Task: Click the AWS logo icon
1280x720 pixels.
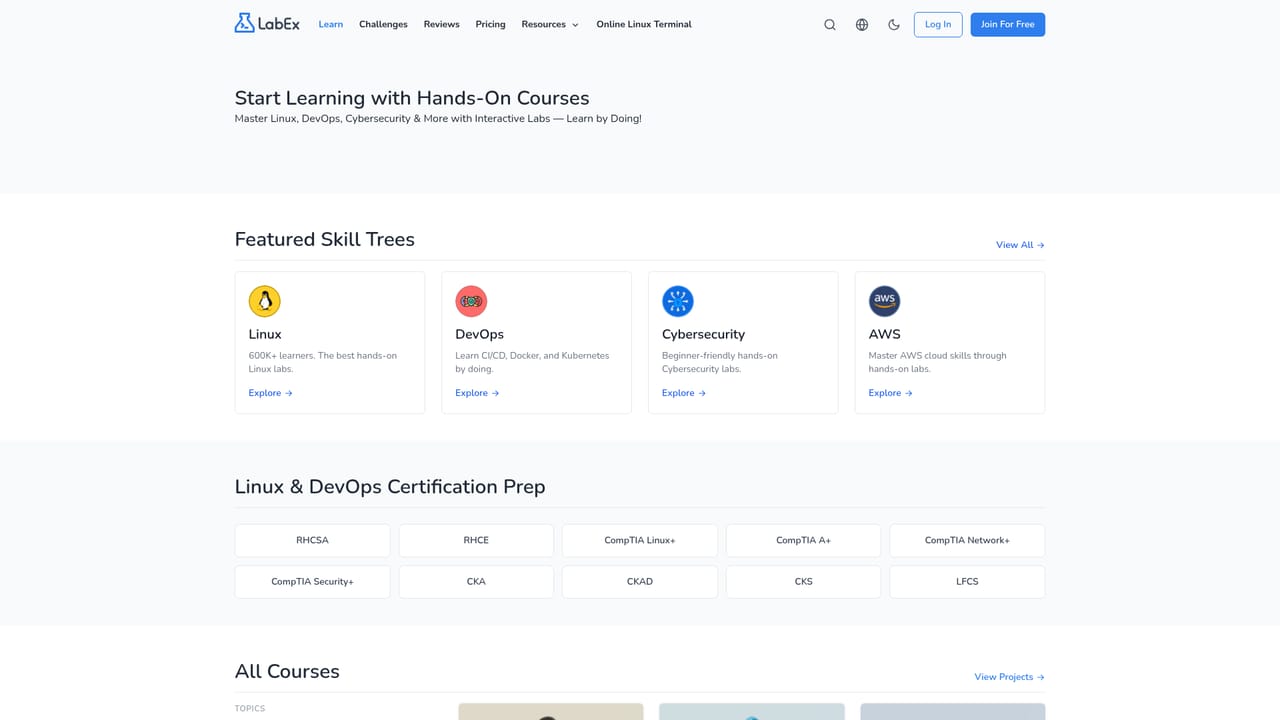Action: coord(885,301)
